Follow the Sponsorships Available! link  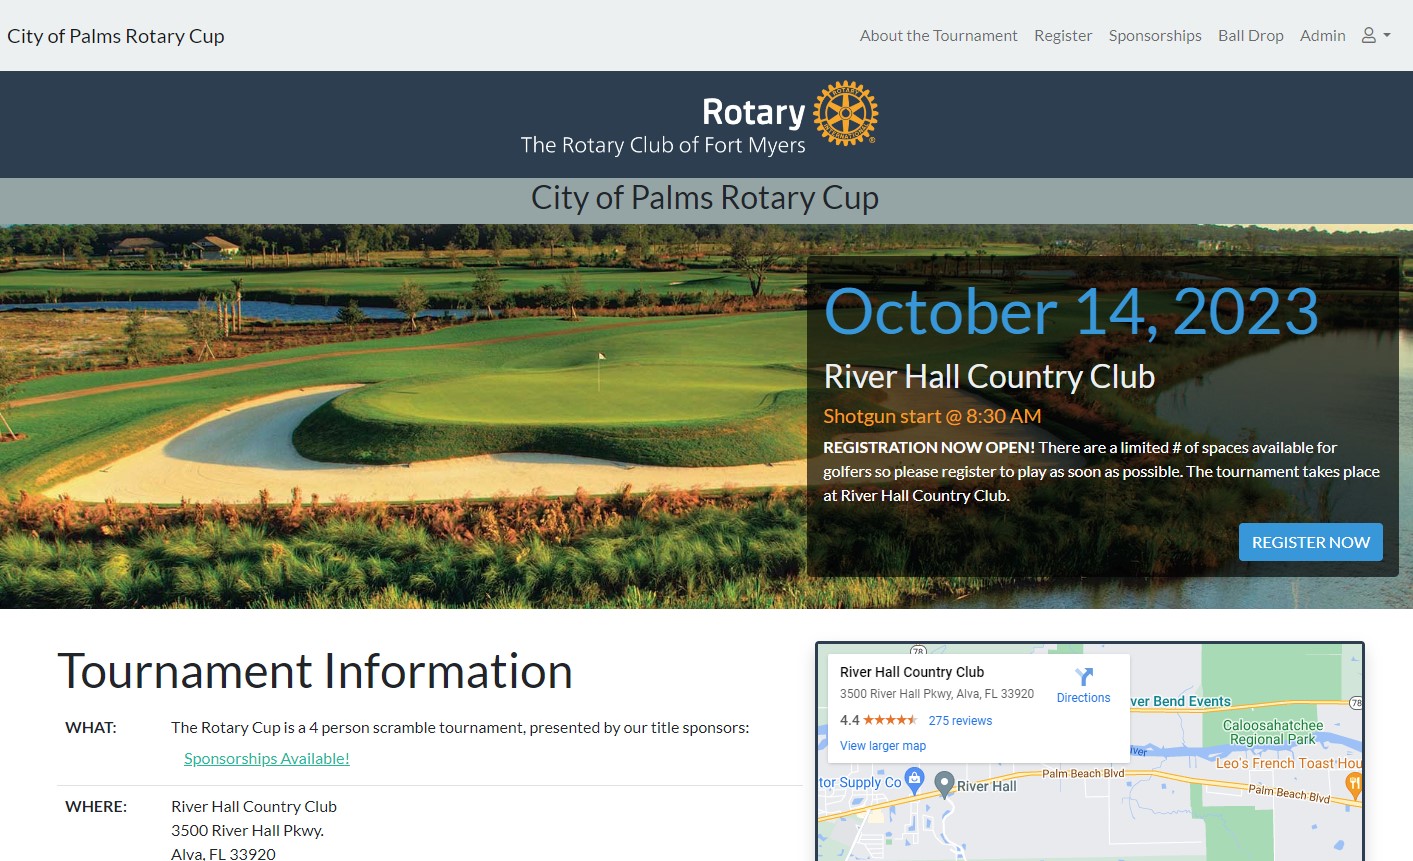coord(267,758)
